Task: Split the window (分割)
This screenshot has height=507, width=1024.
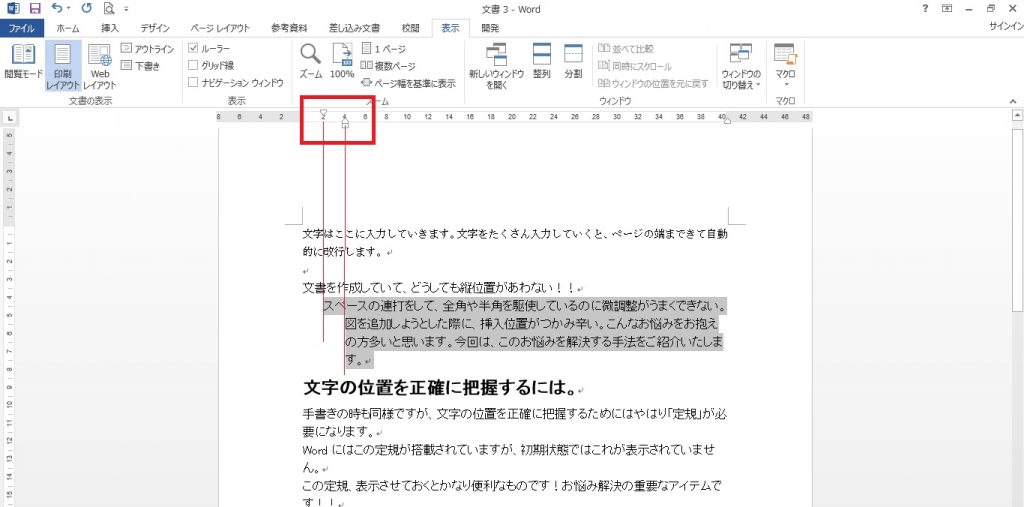Action: click(573, 62)
